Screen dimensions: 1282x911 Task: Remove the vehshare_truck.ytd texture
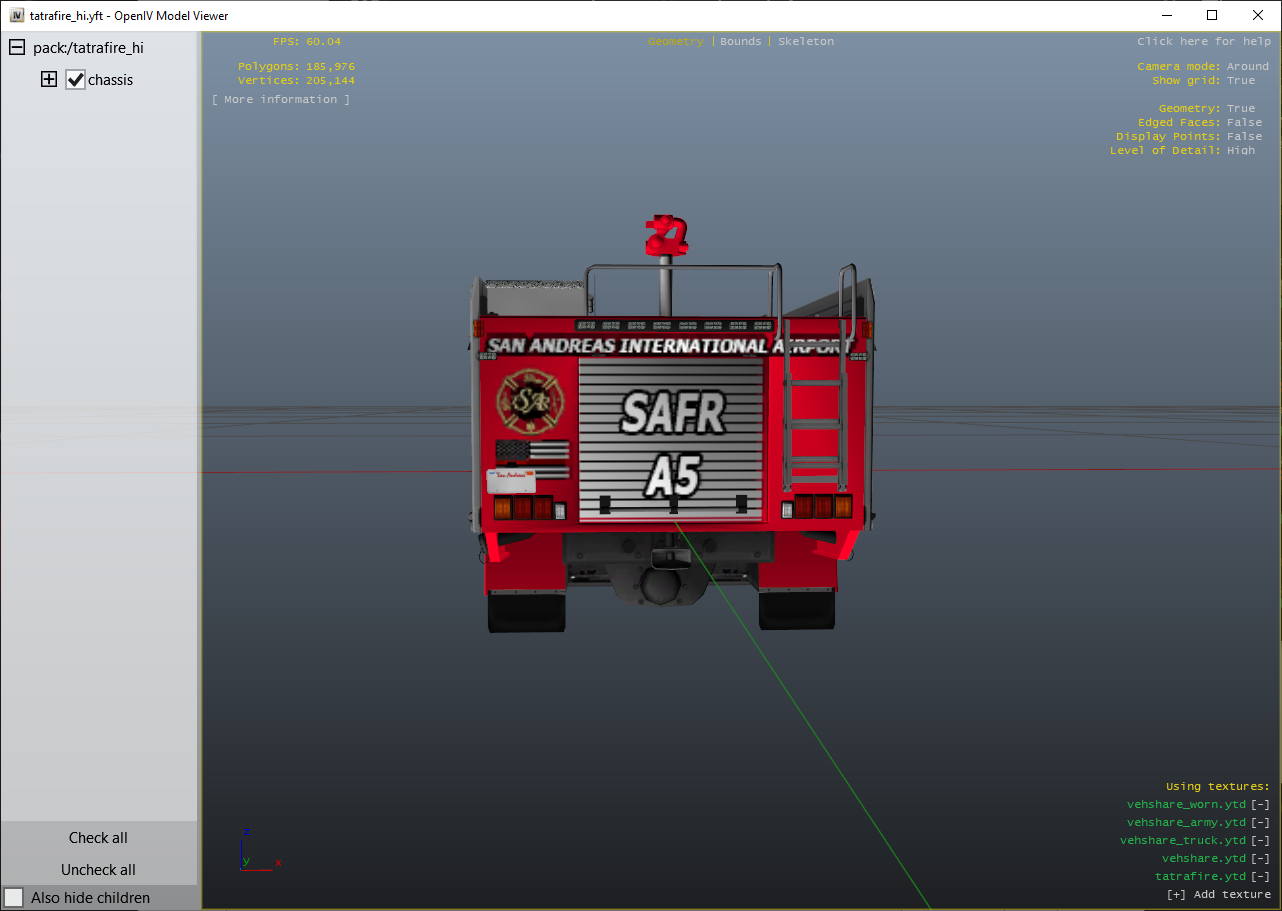(x=1261, y=841)
